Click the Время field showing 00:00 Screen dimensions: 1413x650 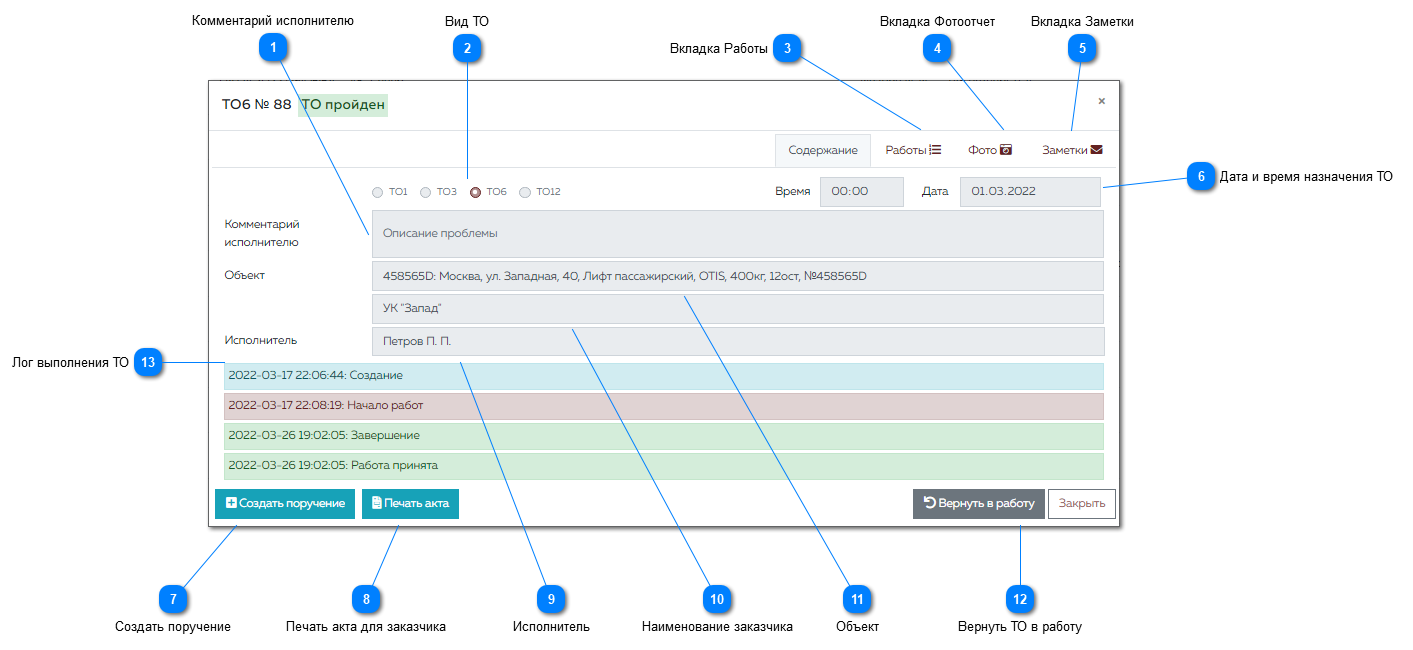(862, 192)
